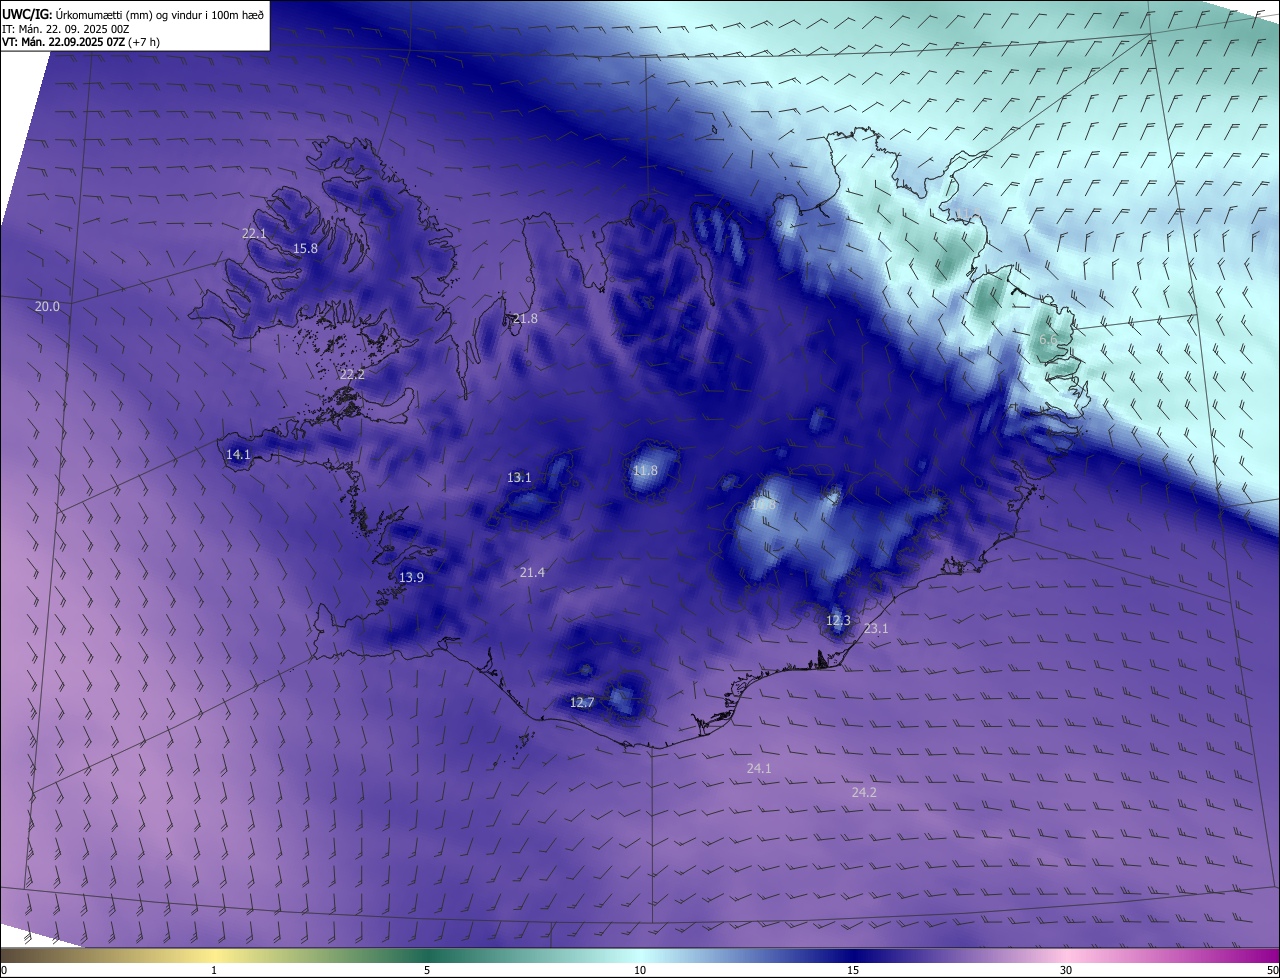Screen dimensions: 1280x978
Task: Click the 1 tick on the color scale
Action: coord(214,970)
